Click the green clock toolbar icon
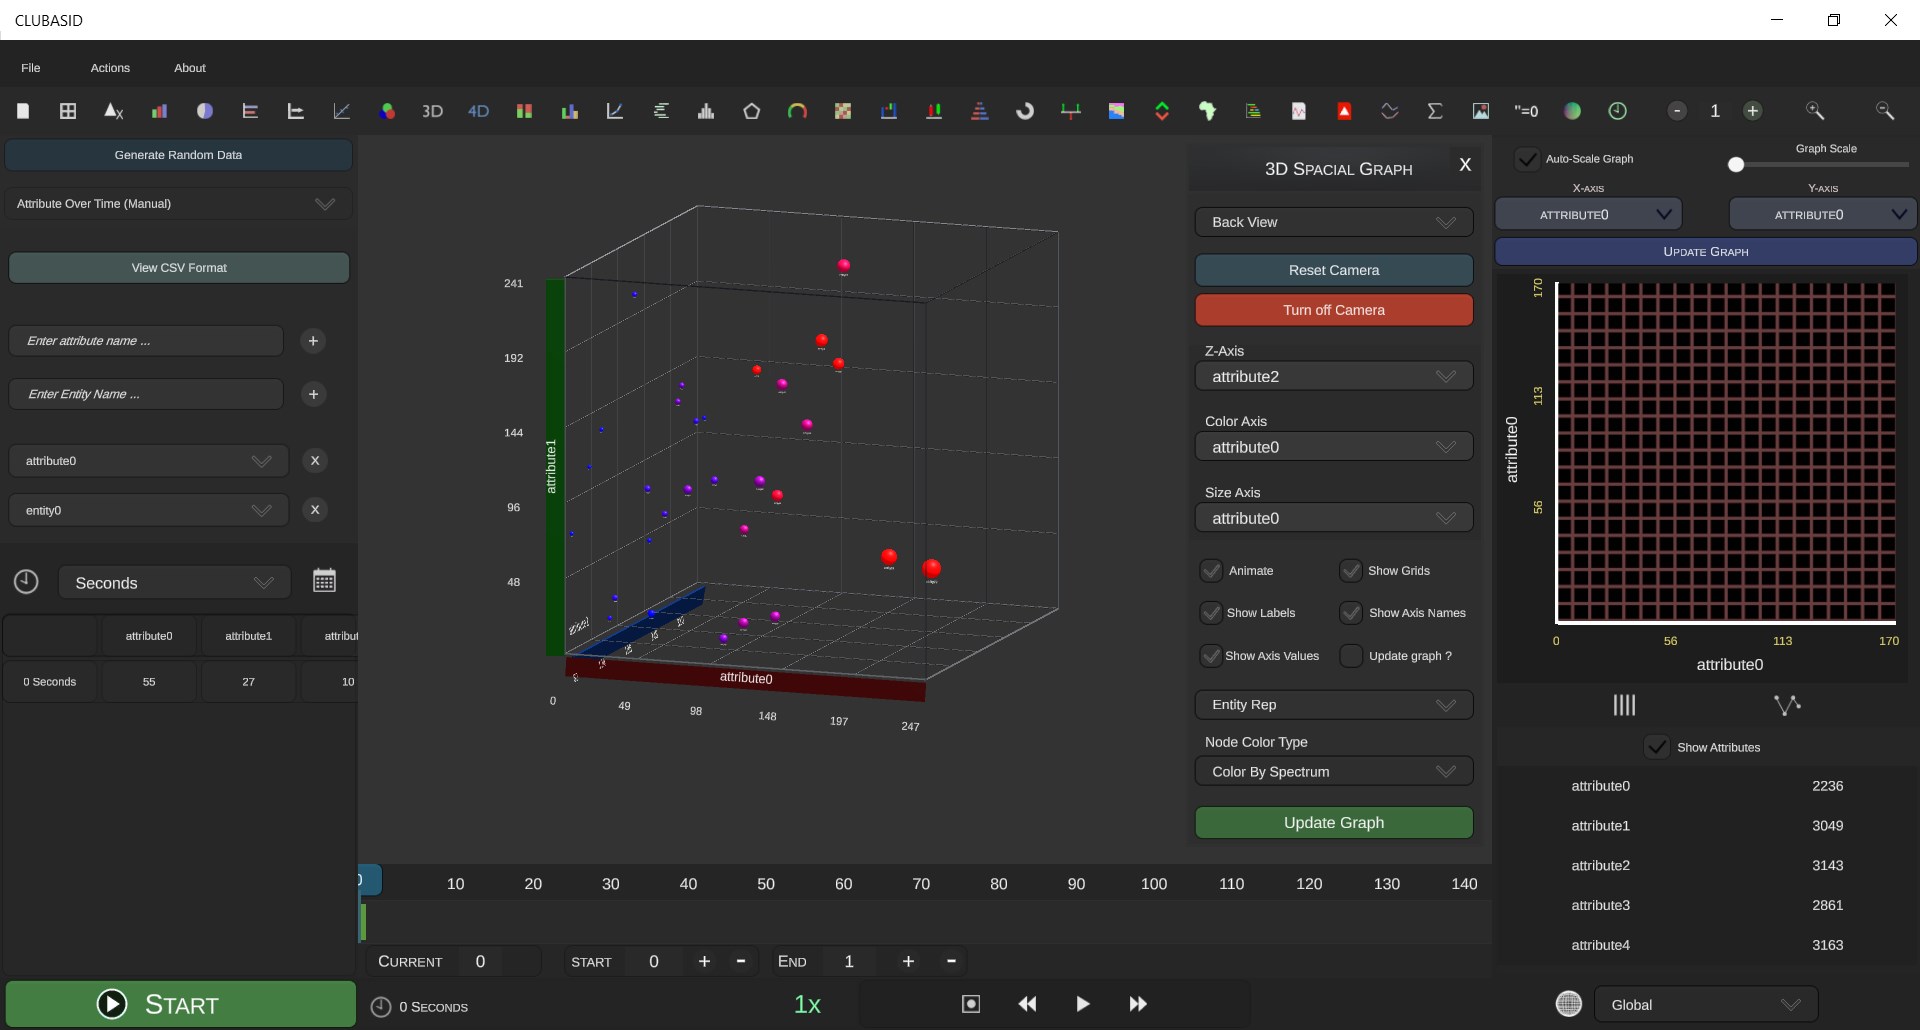This screenshot has height=1030, width=1920. point(1617,111)
